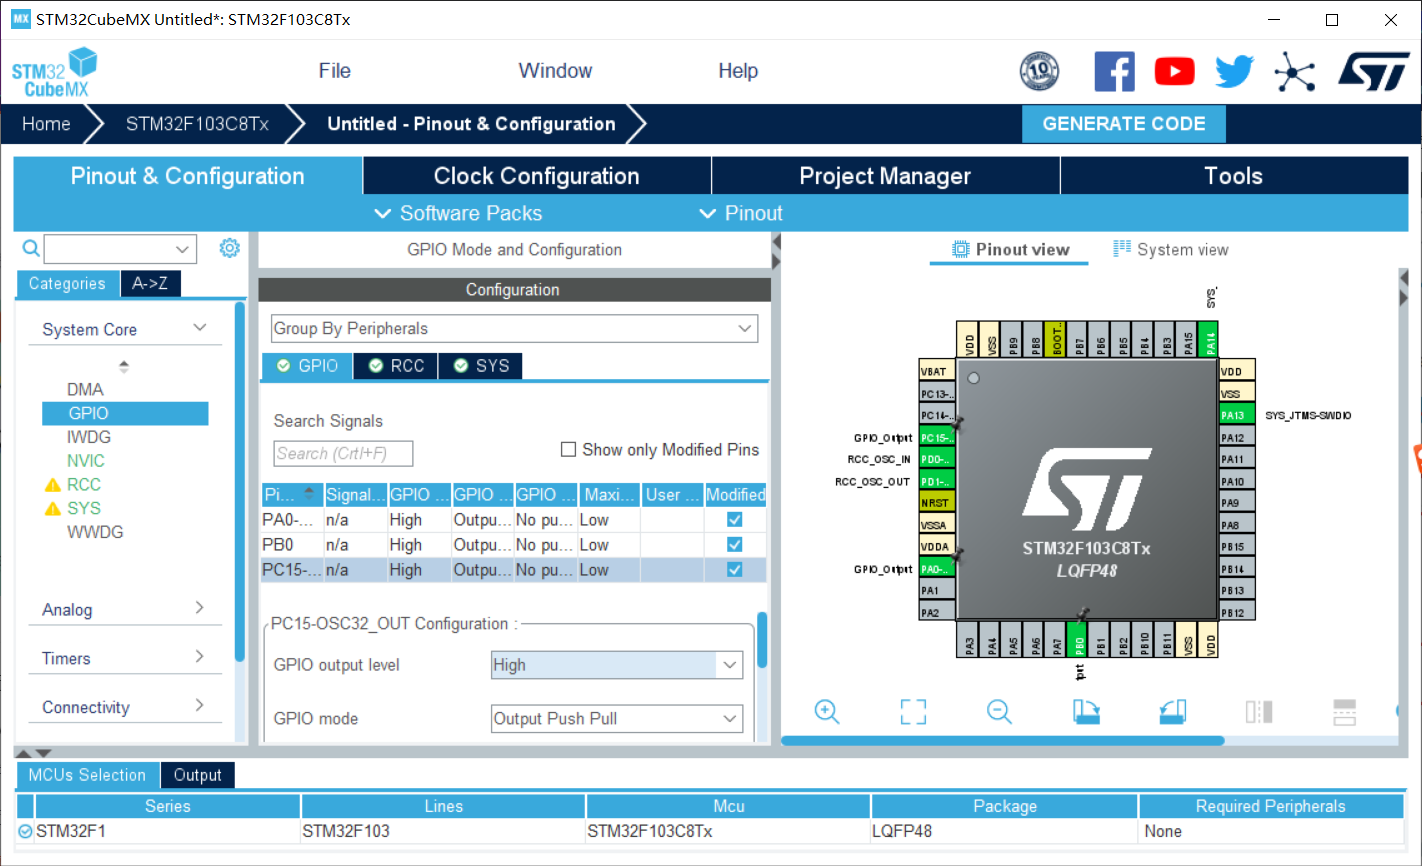Open the File menu
1422x866 pixels.
click(x=335, y=71)
